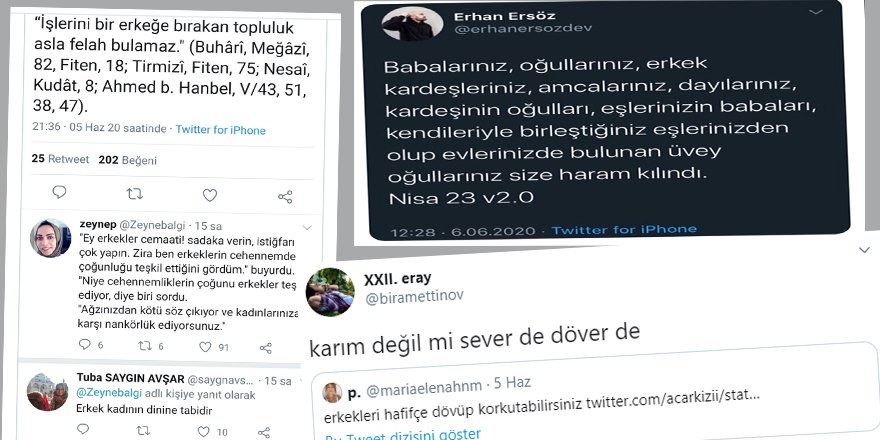Open @Zeynebalgi mention in Tuba's reply
The image size is (880, 440).
tap(109, 394)
